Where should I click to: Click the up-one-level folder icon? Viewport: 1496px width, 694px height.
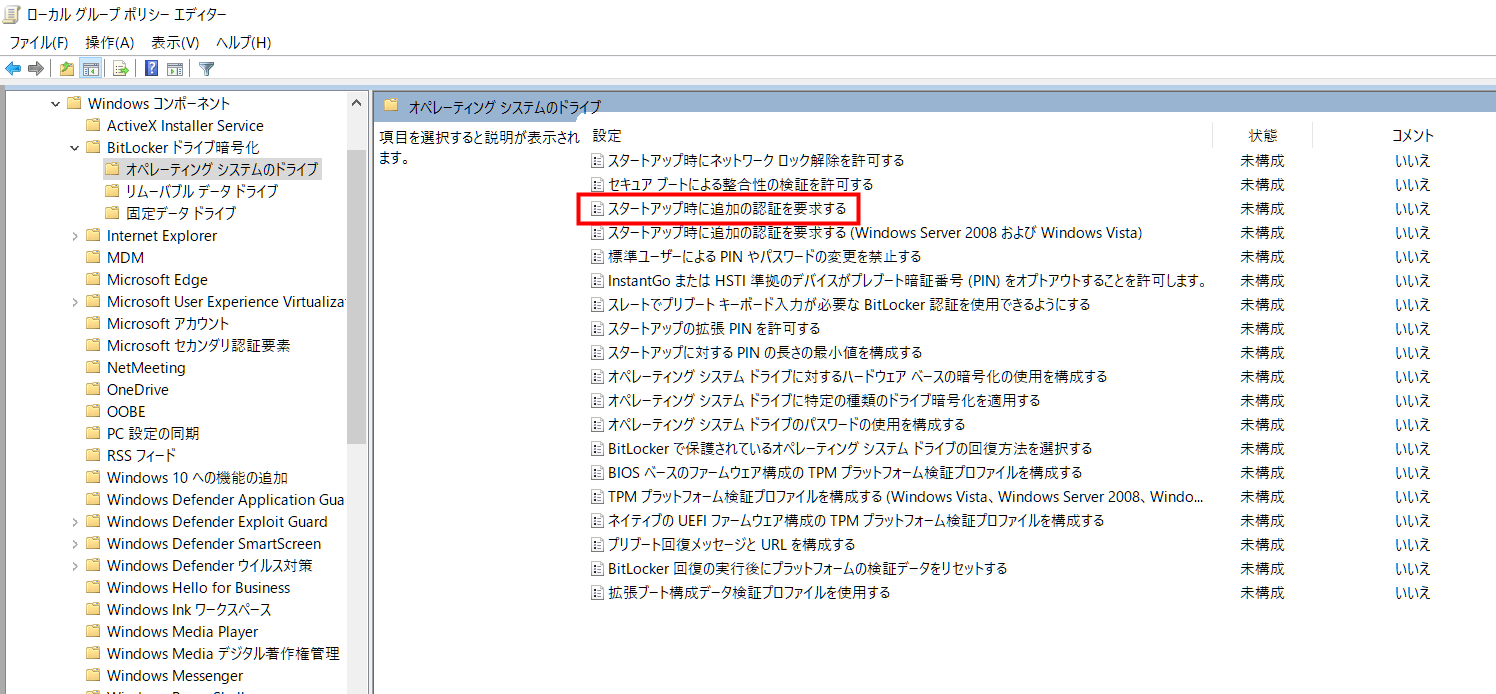click(67, 69)
